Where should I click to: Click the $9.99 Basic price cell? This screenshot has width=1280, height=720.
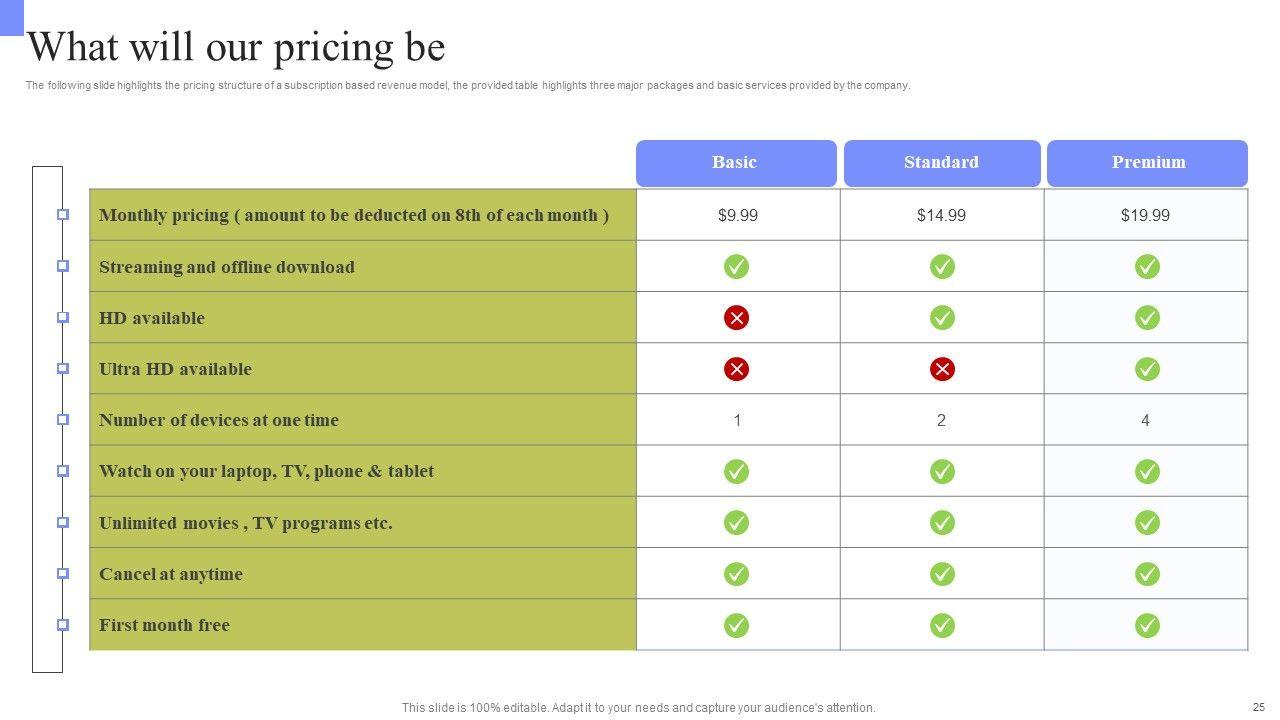[738, 215]
